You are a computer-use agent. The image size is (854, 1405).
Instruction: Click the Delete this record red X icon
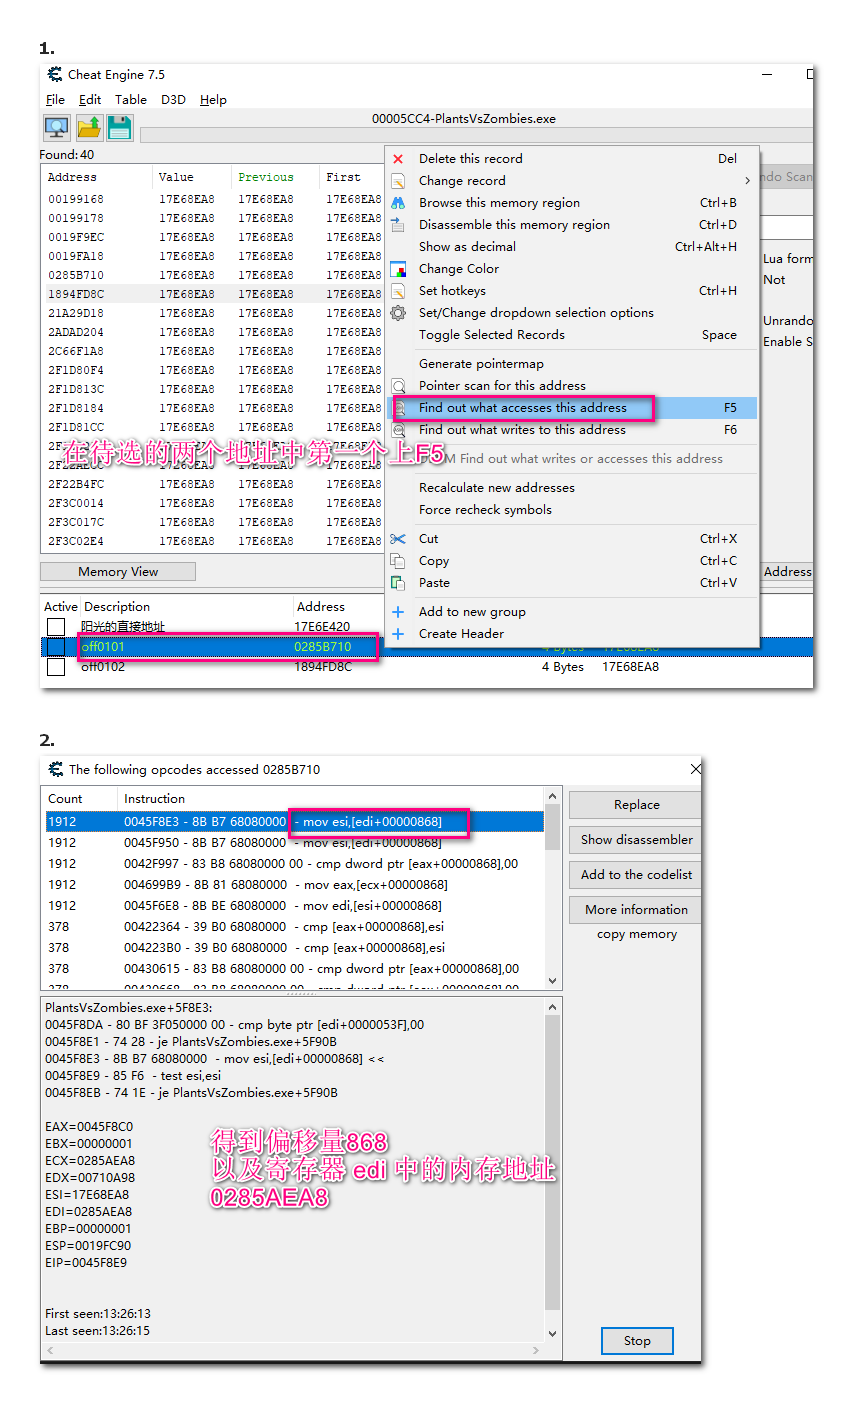pyautogui.click(x=398, y=159)
